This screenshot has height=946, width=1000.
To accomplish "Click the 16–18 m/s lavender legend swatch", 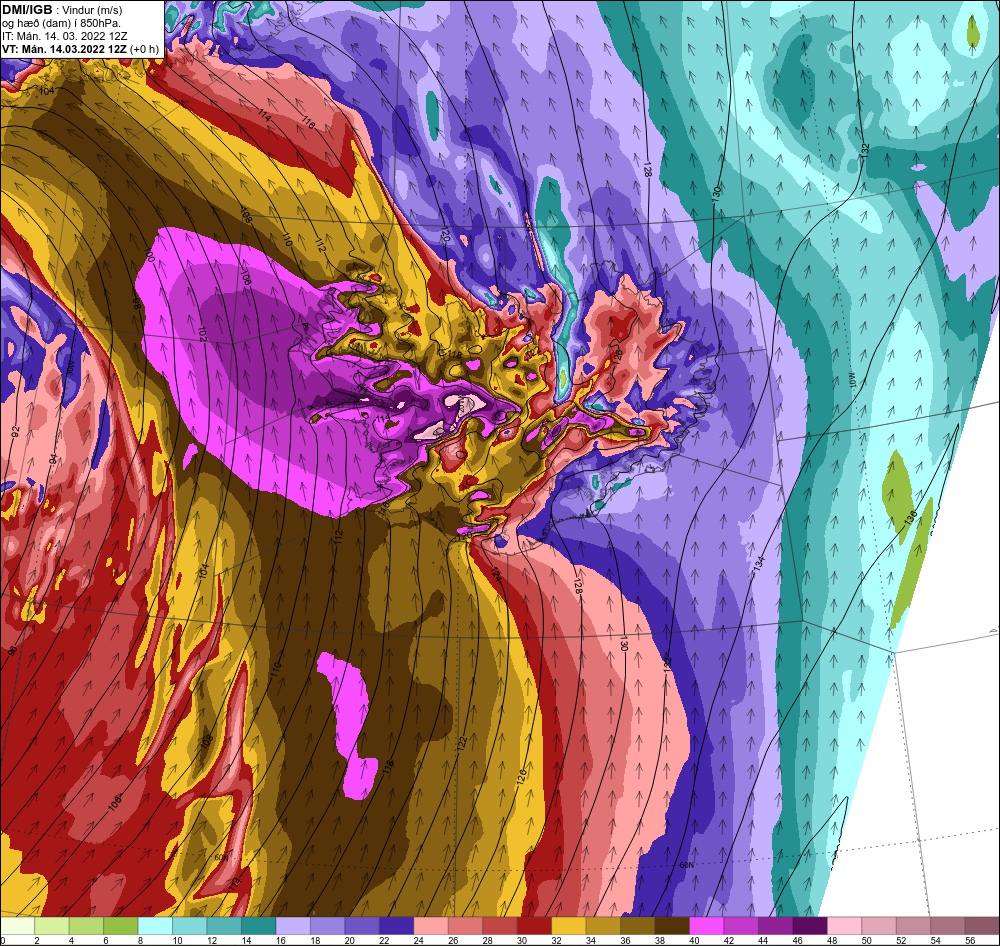I will (293, 926).
